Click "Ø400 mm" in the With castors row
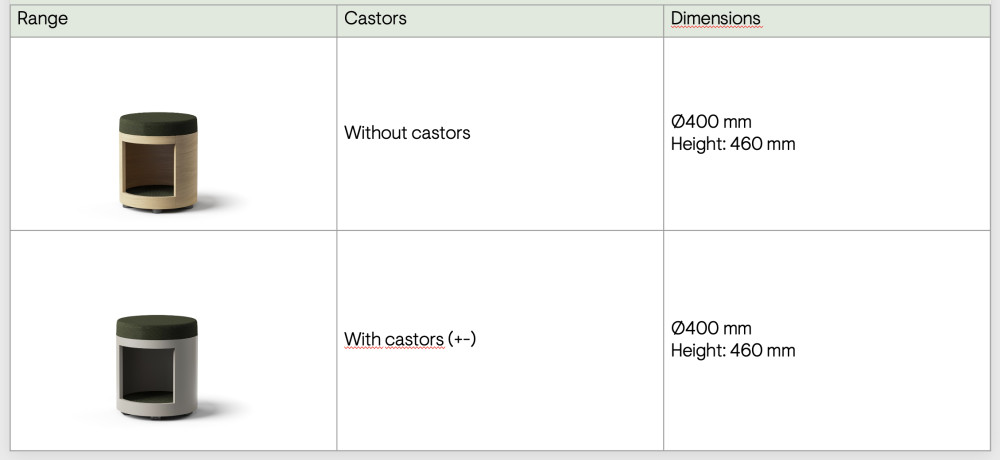The width and height of the screenshot is (1000, 460). click(711, 328)
